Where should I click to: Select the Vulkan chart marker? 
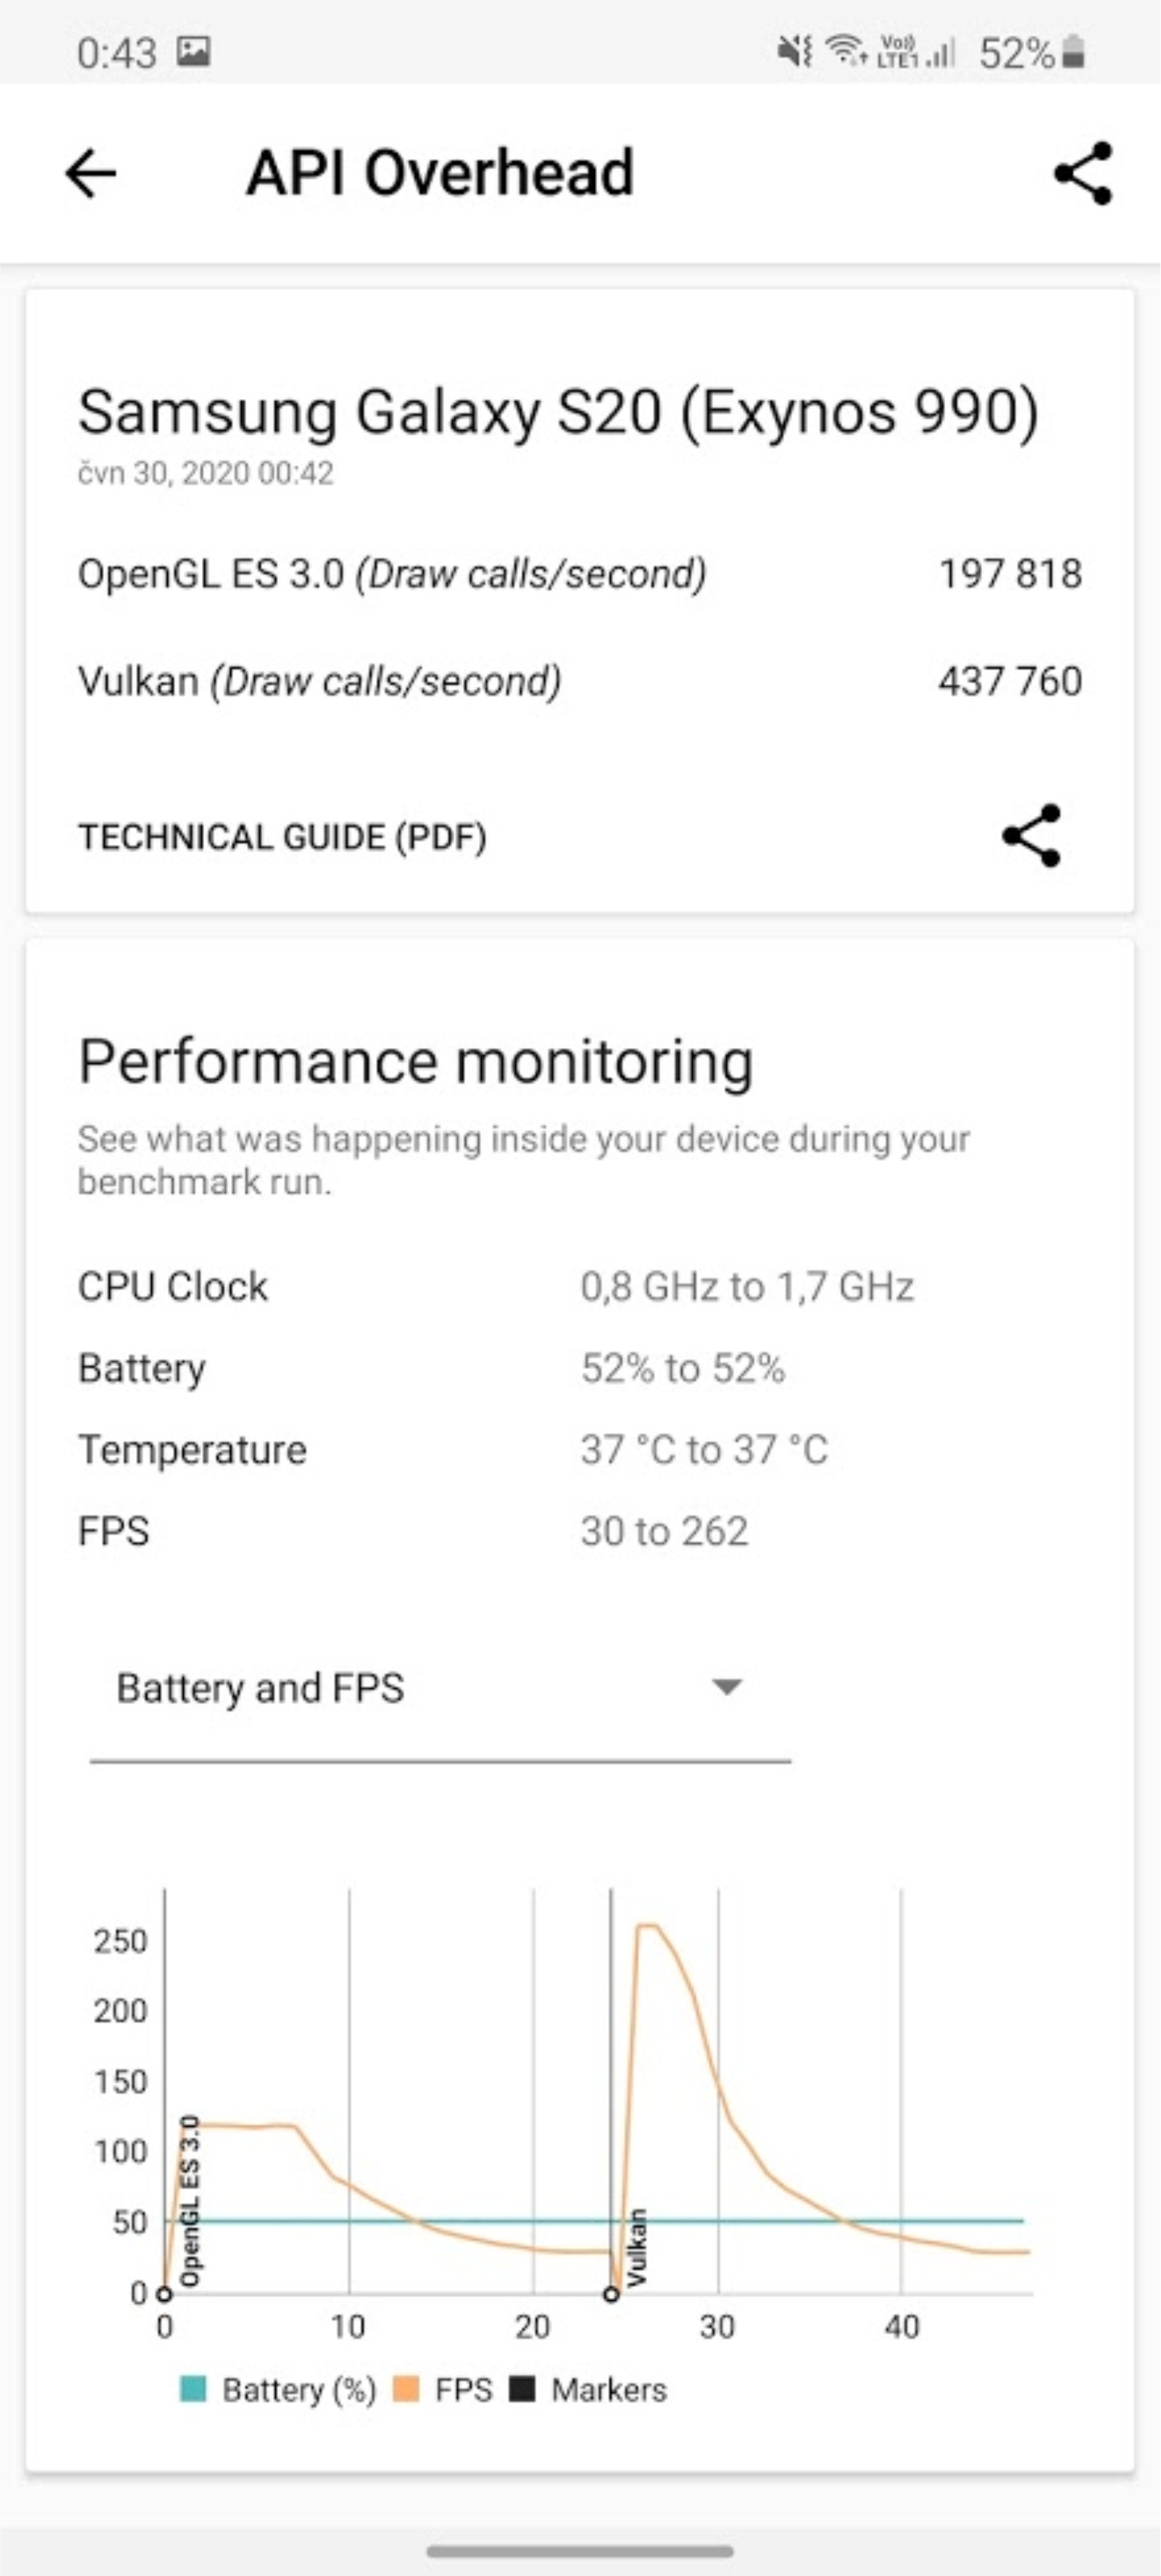611,2294
